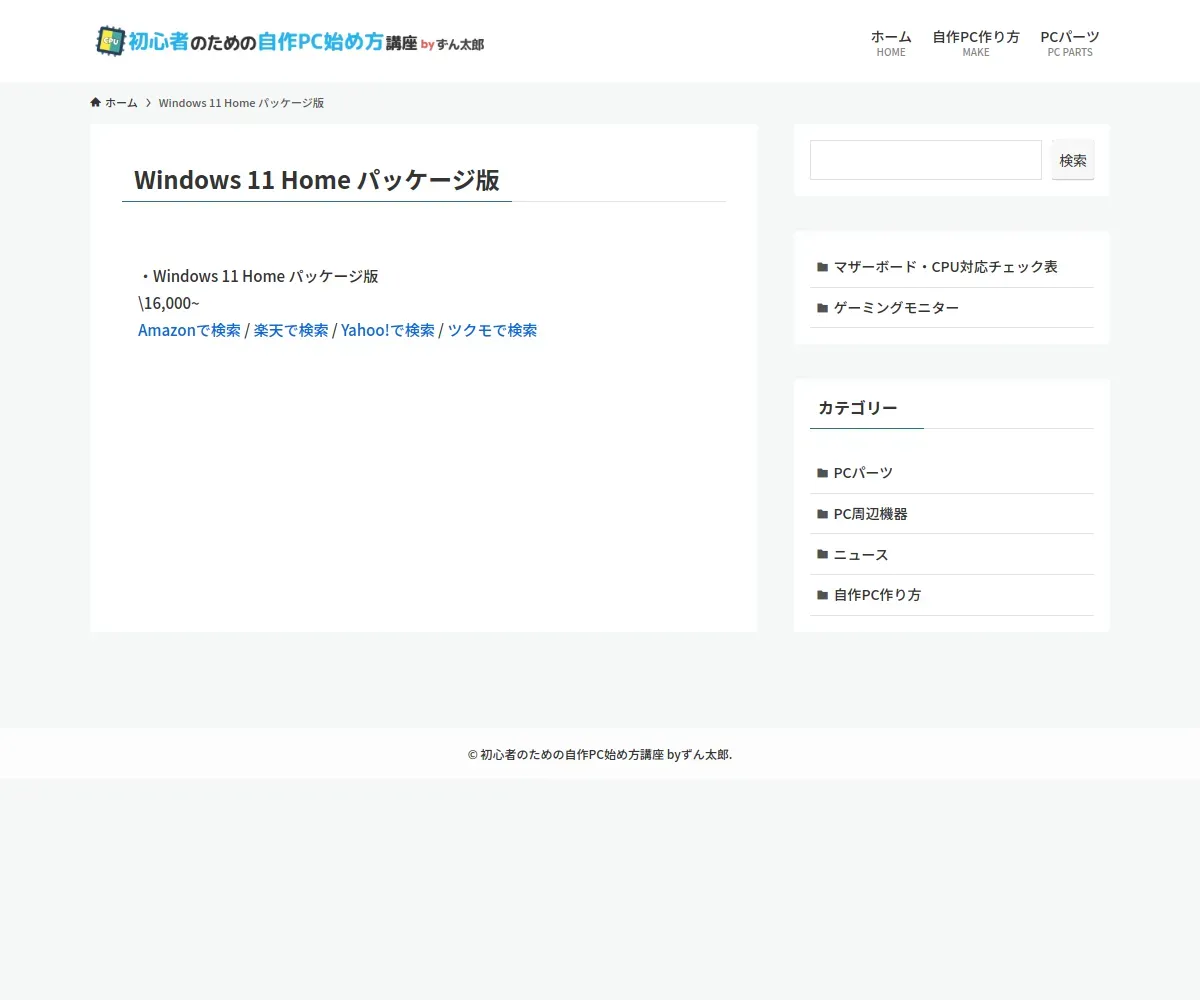
Task: Click folder icon beside PCパーツ category
Action: (x=822, y=473)
